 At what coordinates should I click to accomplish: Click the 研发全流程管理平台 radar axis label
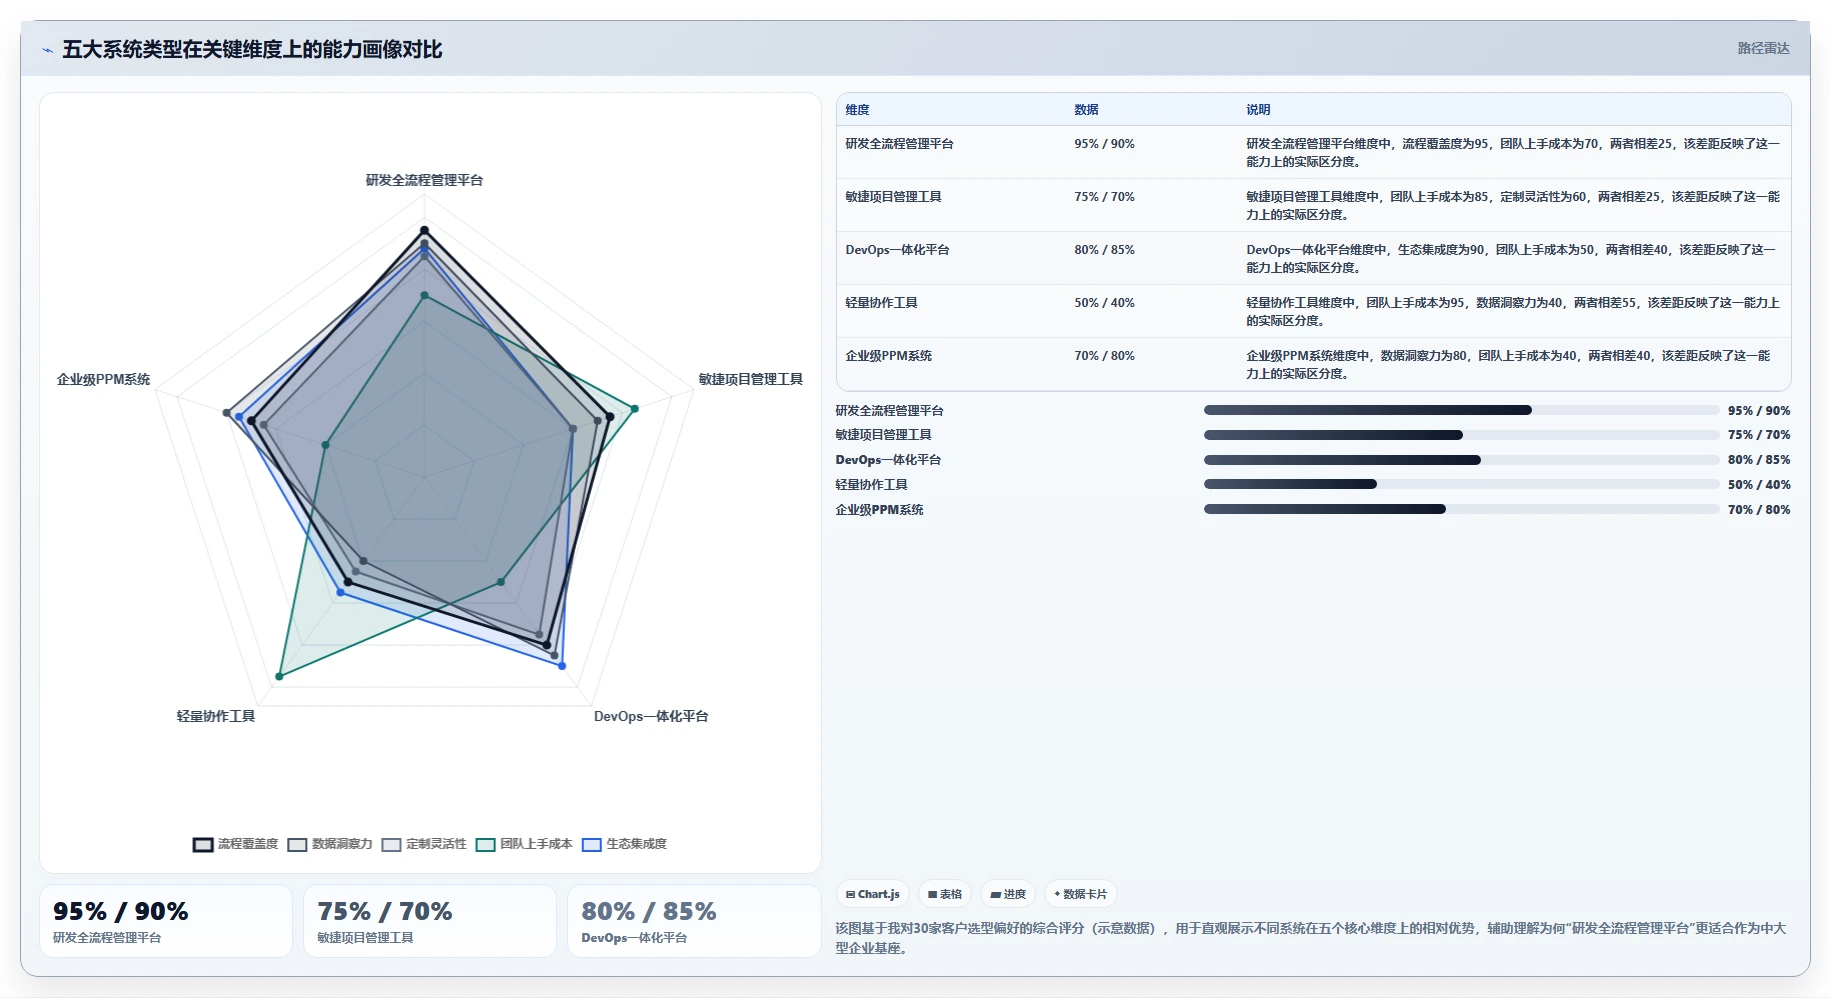point(424,180)
